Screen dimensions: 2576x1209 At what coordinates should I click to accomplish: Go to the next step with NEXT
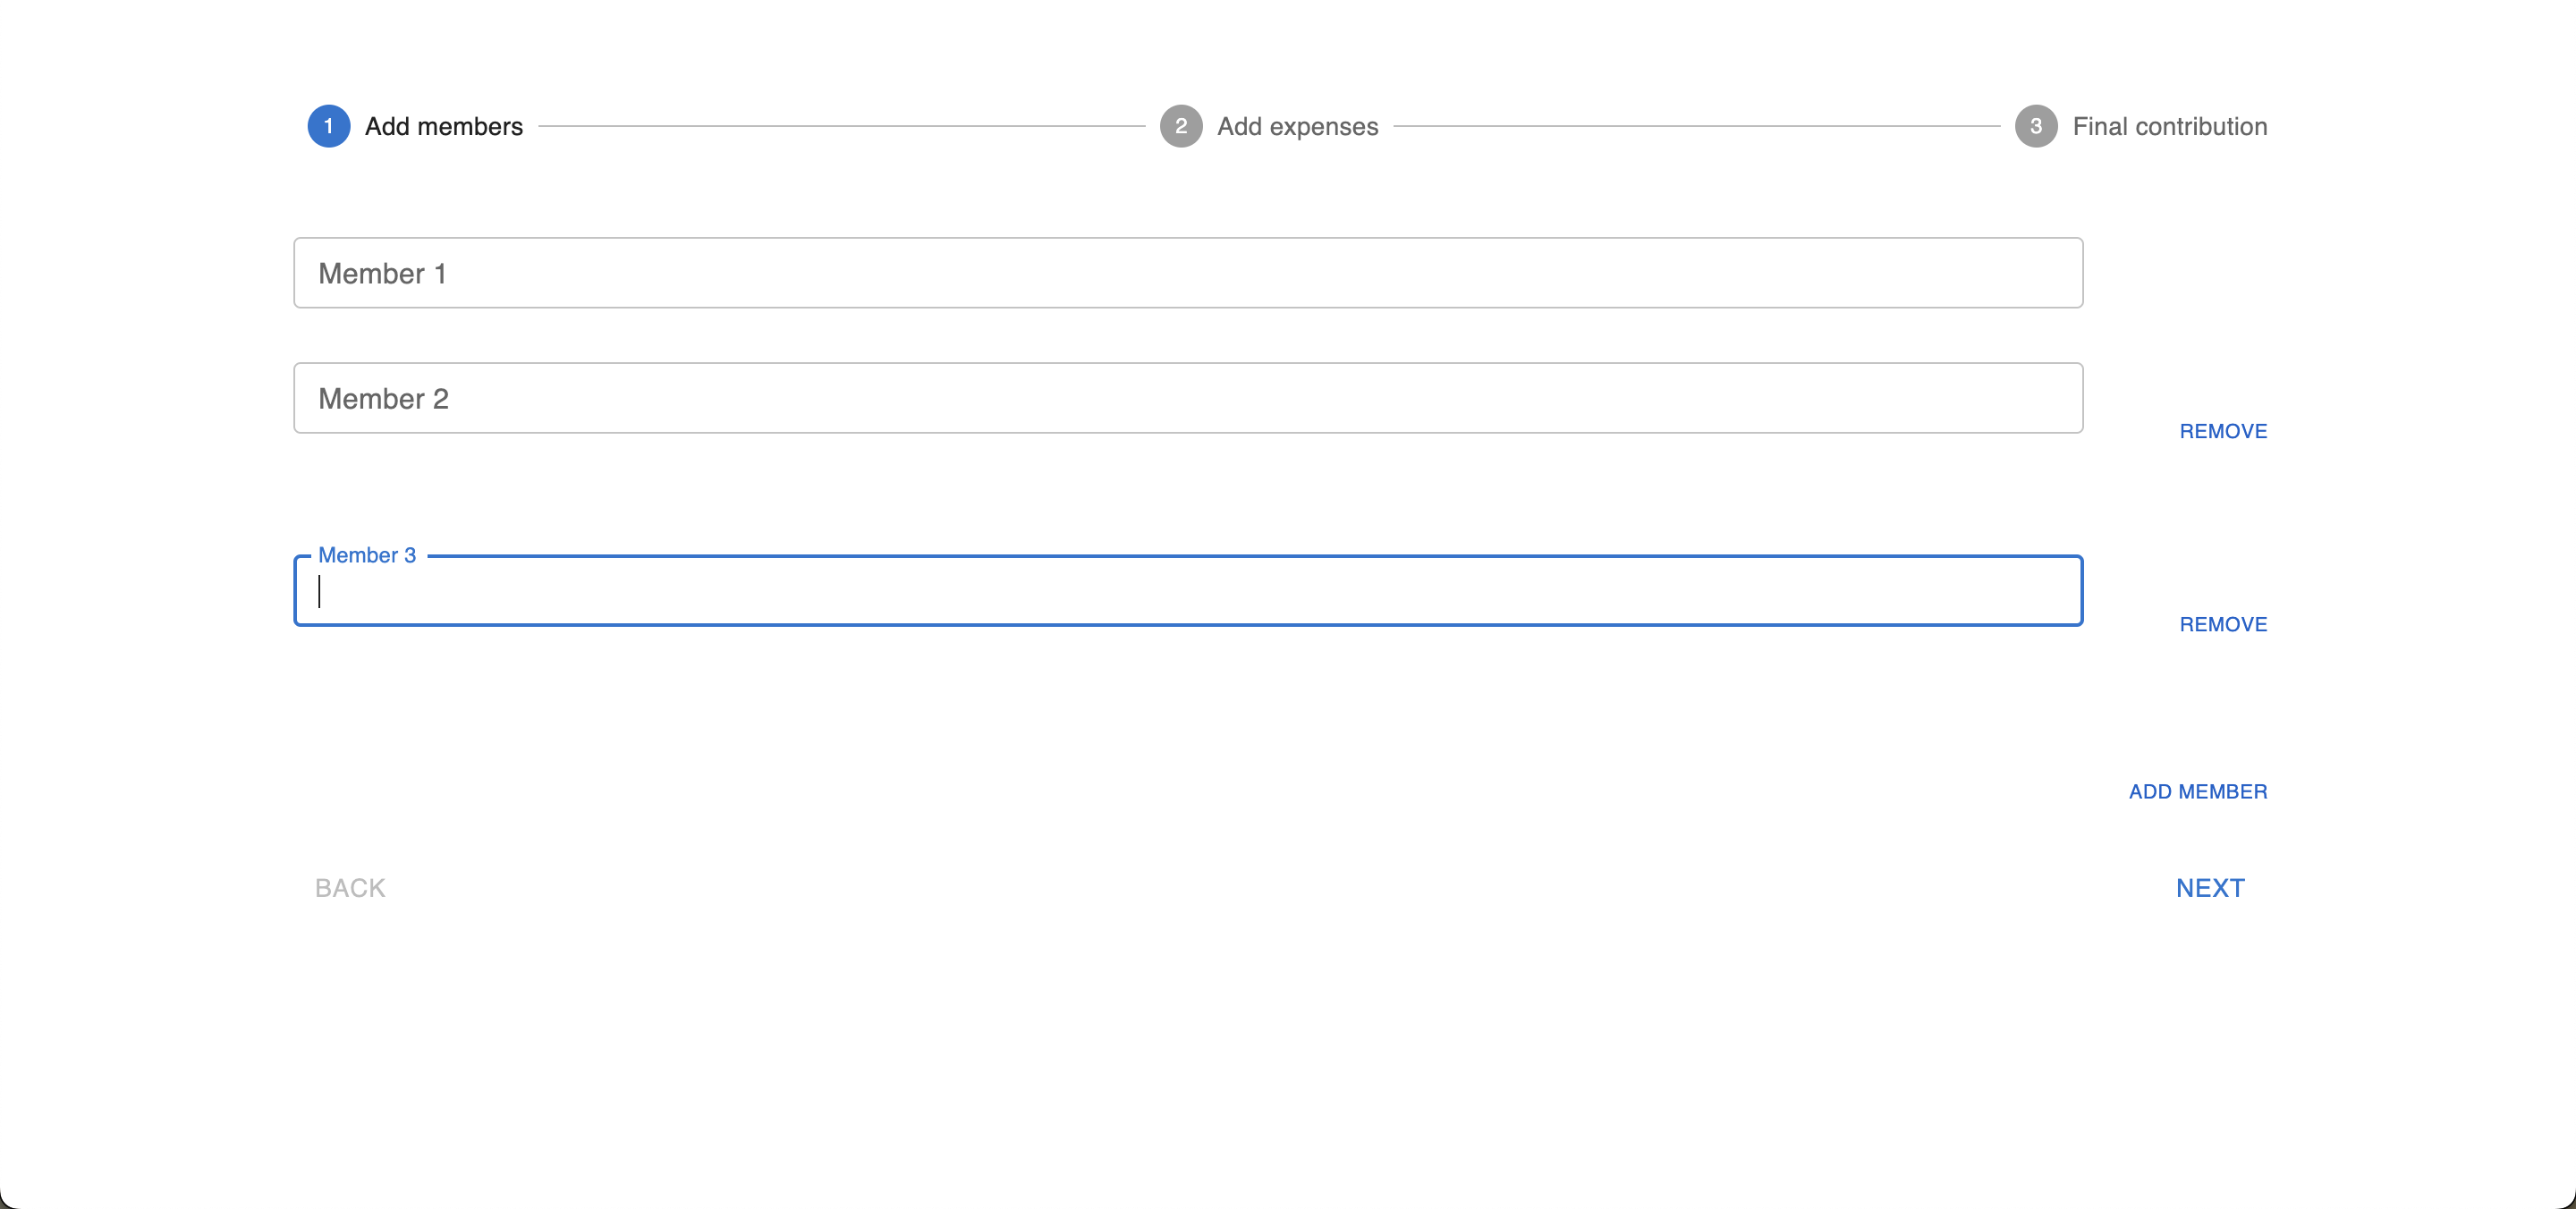2210,888
